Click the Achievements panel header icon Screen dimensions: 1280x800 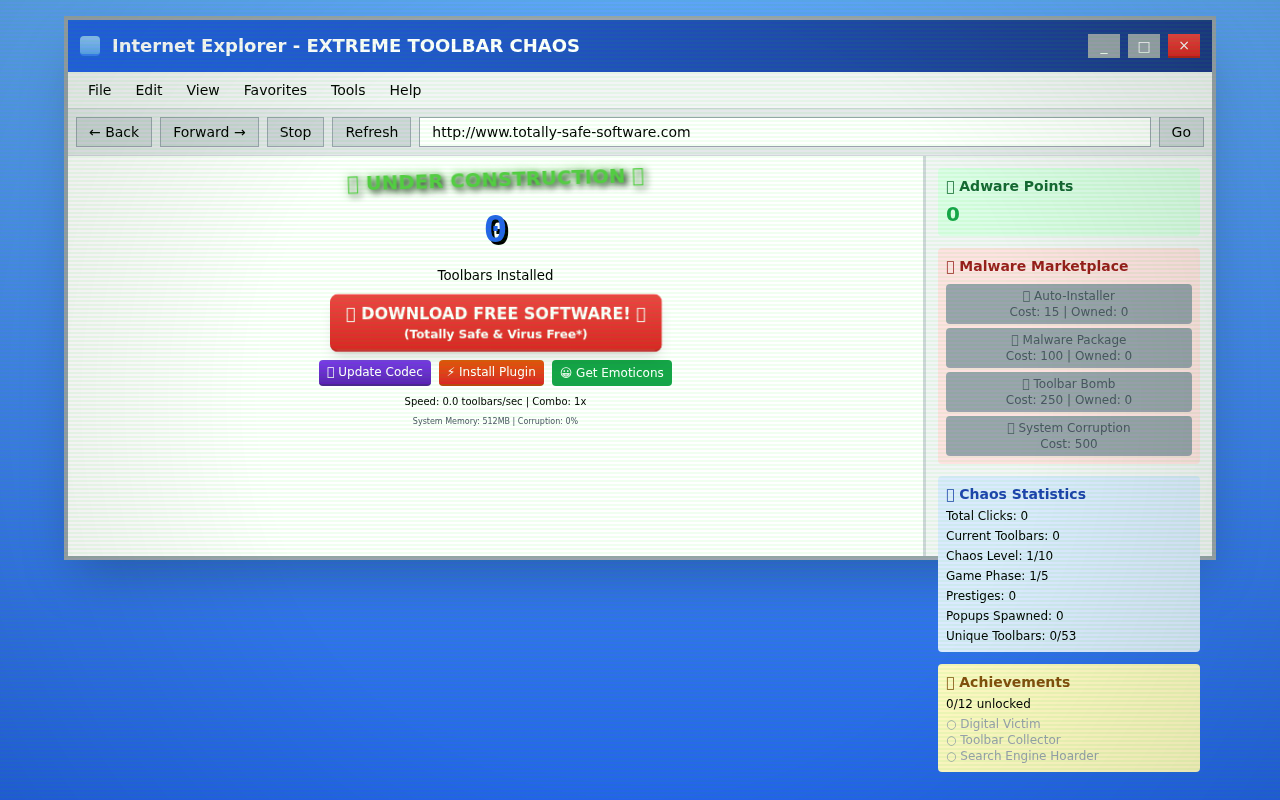[x=951, y=681]
